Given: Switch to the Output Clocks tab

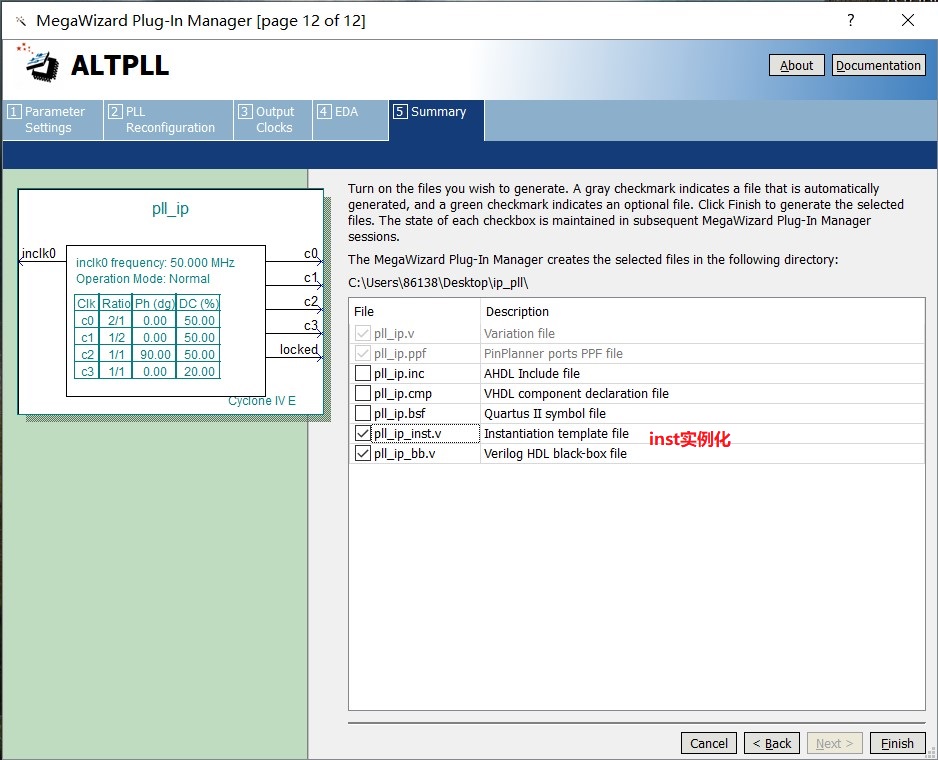Looking at the screenshot, I should pyautogui.click(x=273, y=120).
